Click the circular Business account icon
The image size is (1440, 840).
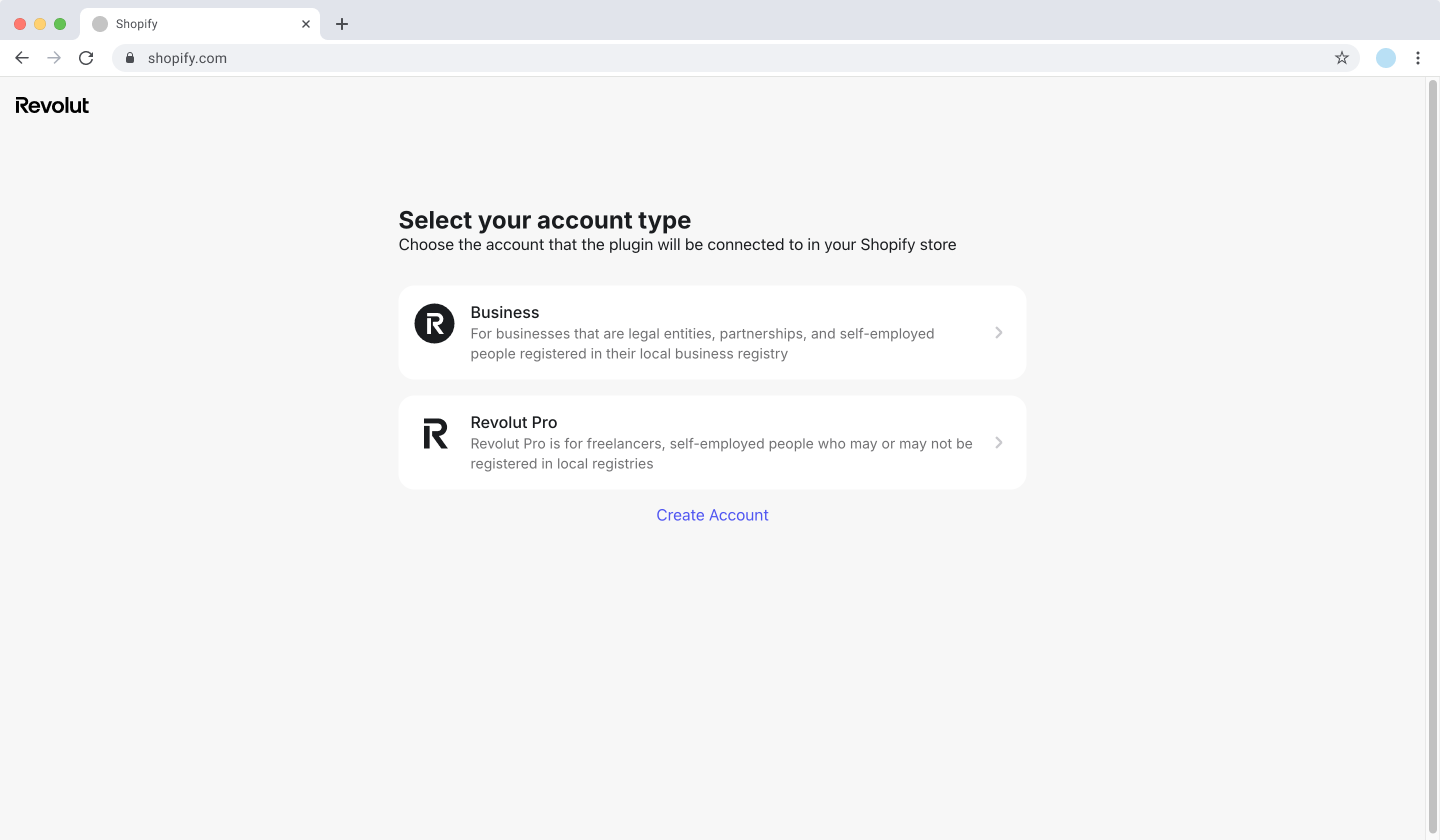click(434, 324)
